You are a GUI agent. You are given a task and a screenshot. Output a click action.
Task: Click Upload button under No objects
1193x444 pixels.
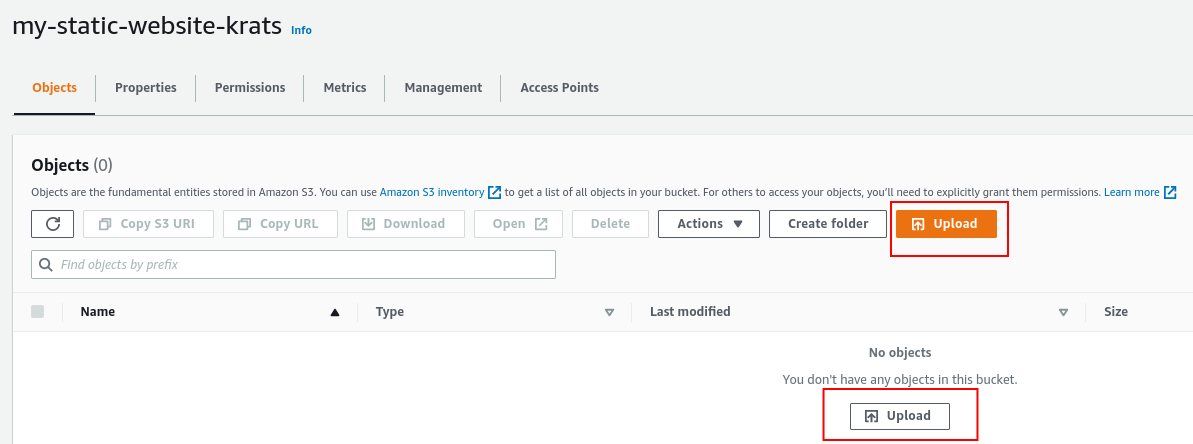[x=899, y=415]
